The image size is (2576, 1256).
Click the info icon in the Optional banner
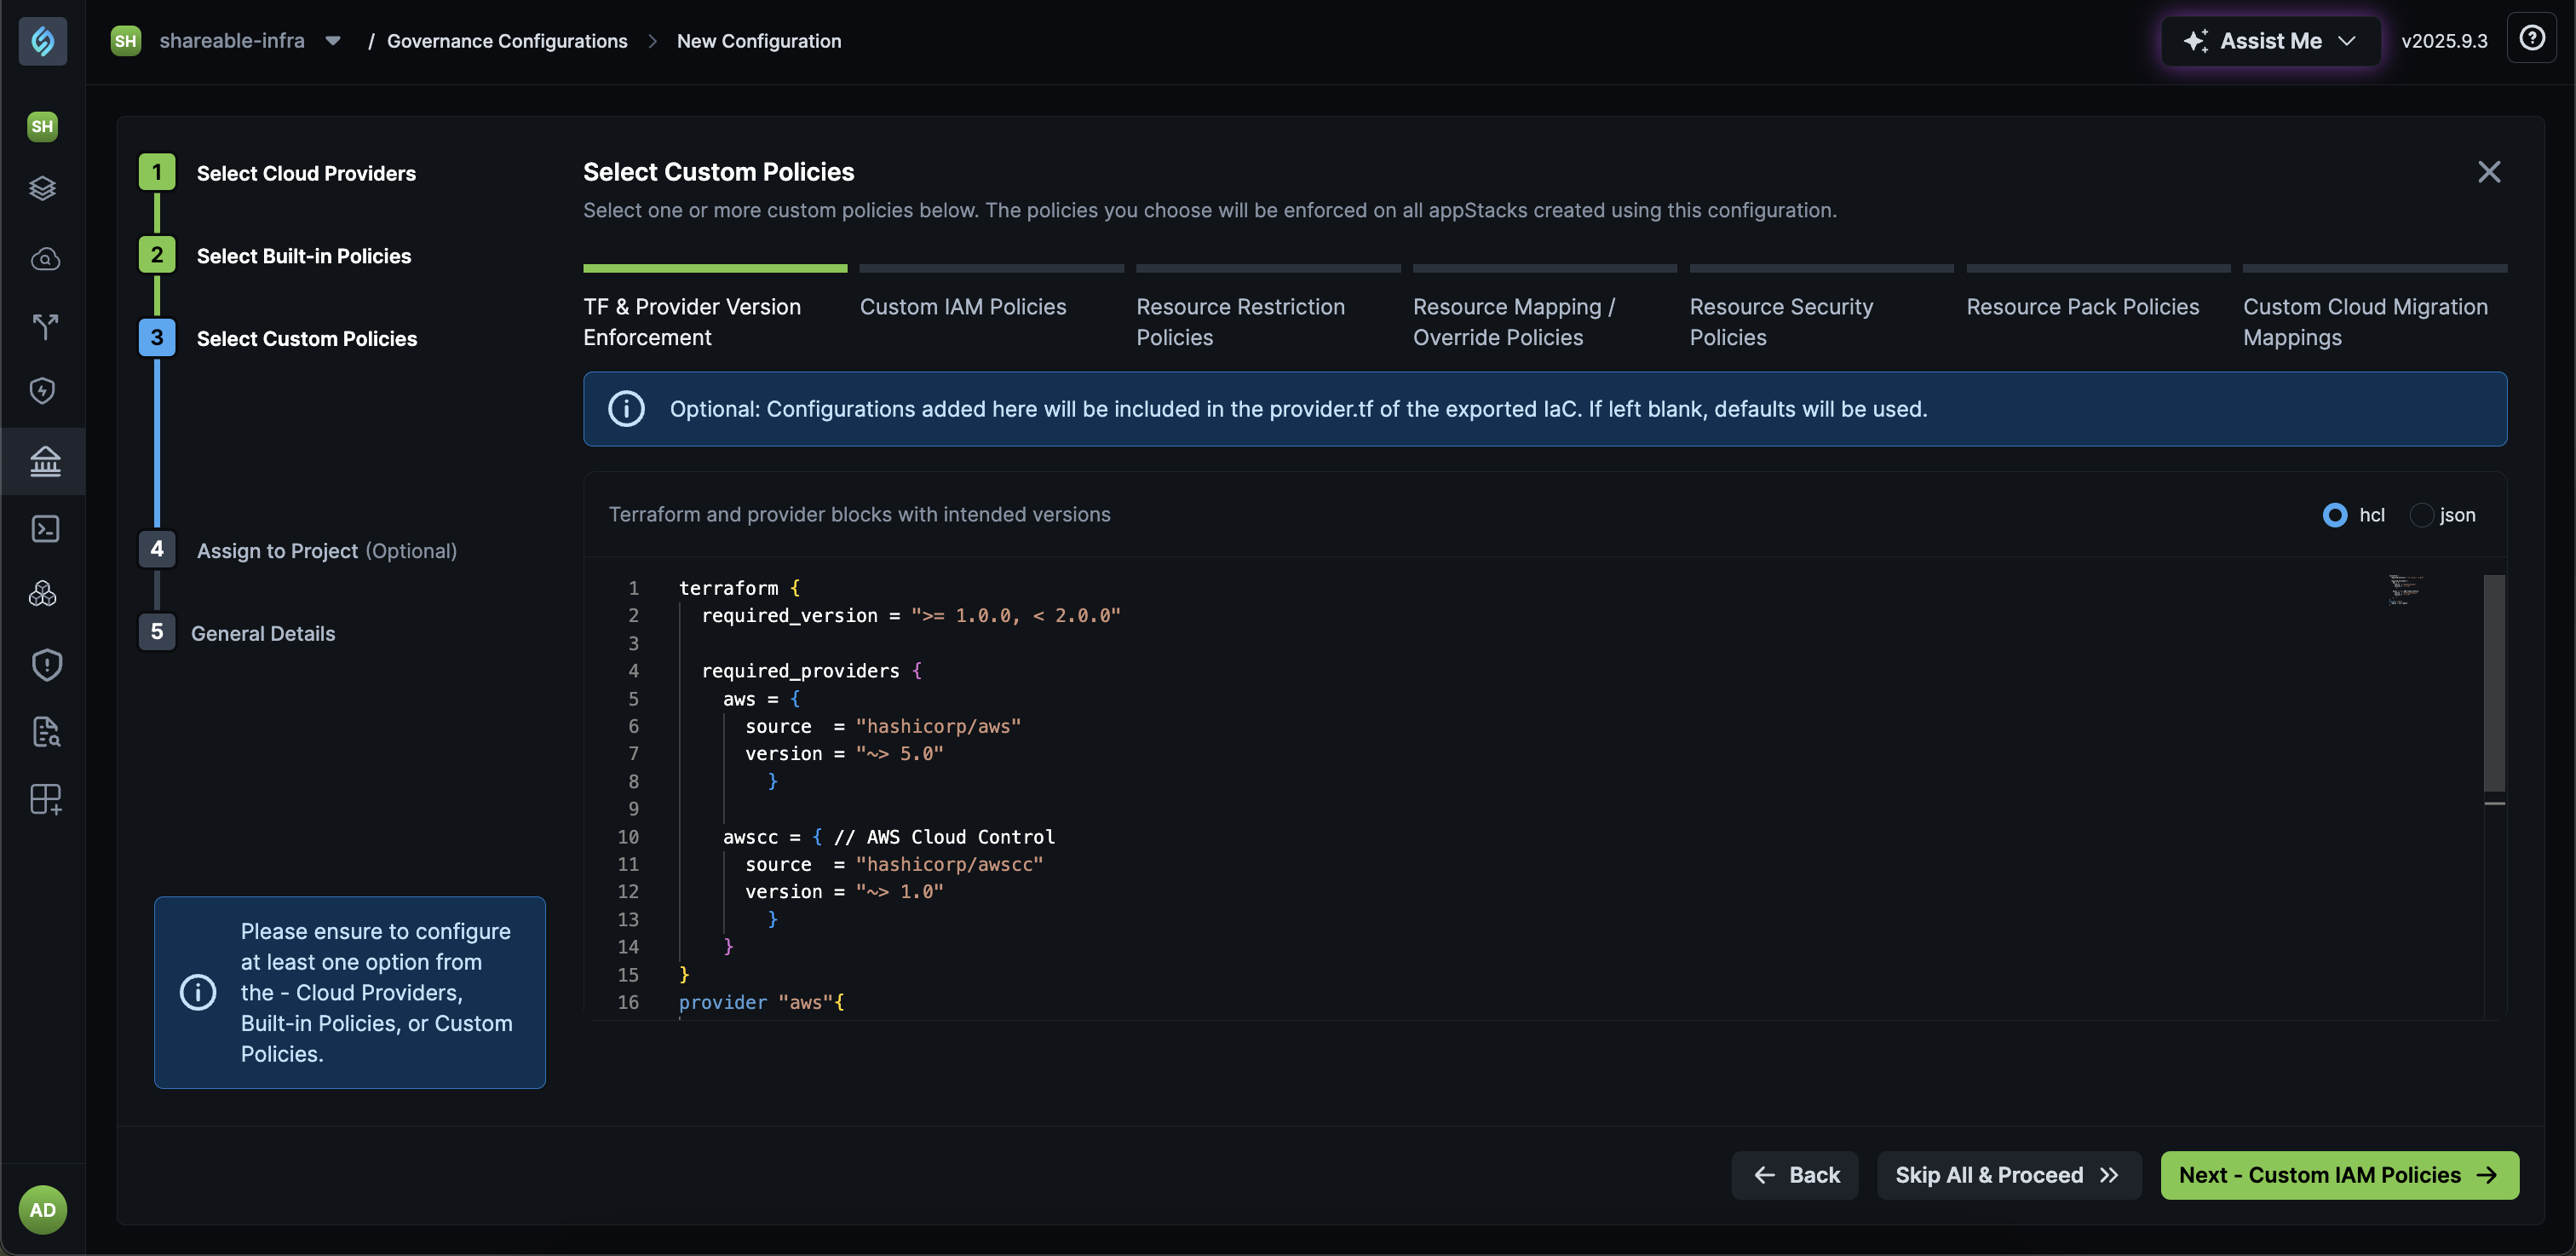[x=626, y=409]
